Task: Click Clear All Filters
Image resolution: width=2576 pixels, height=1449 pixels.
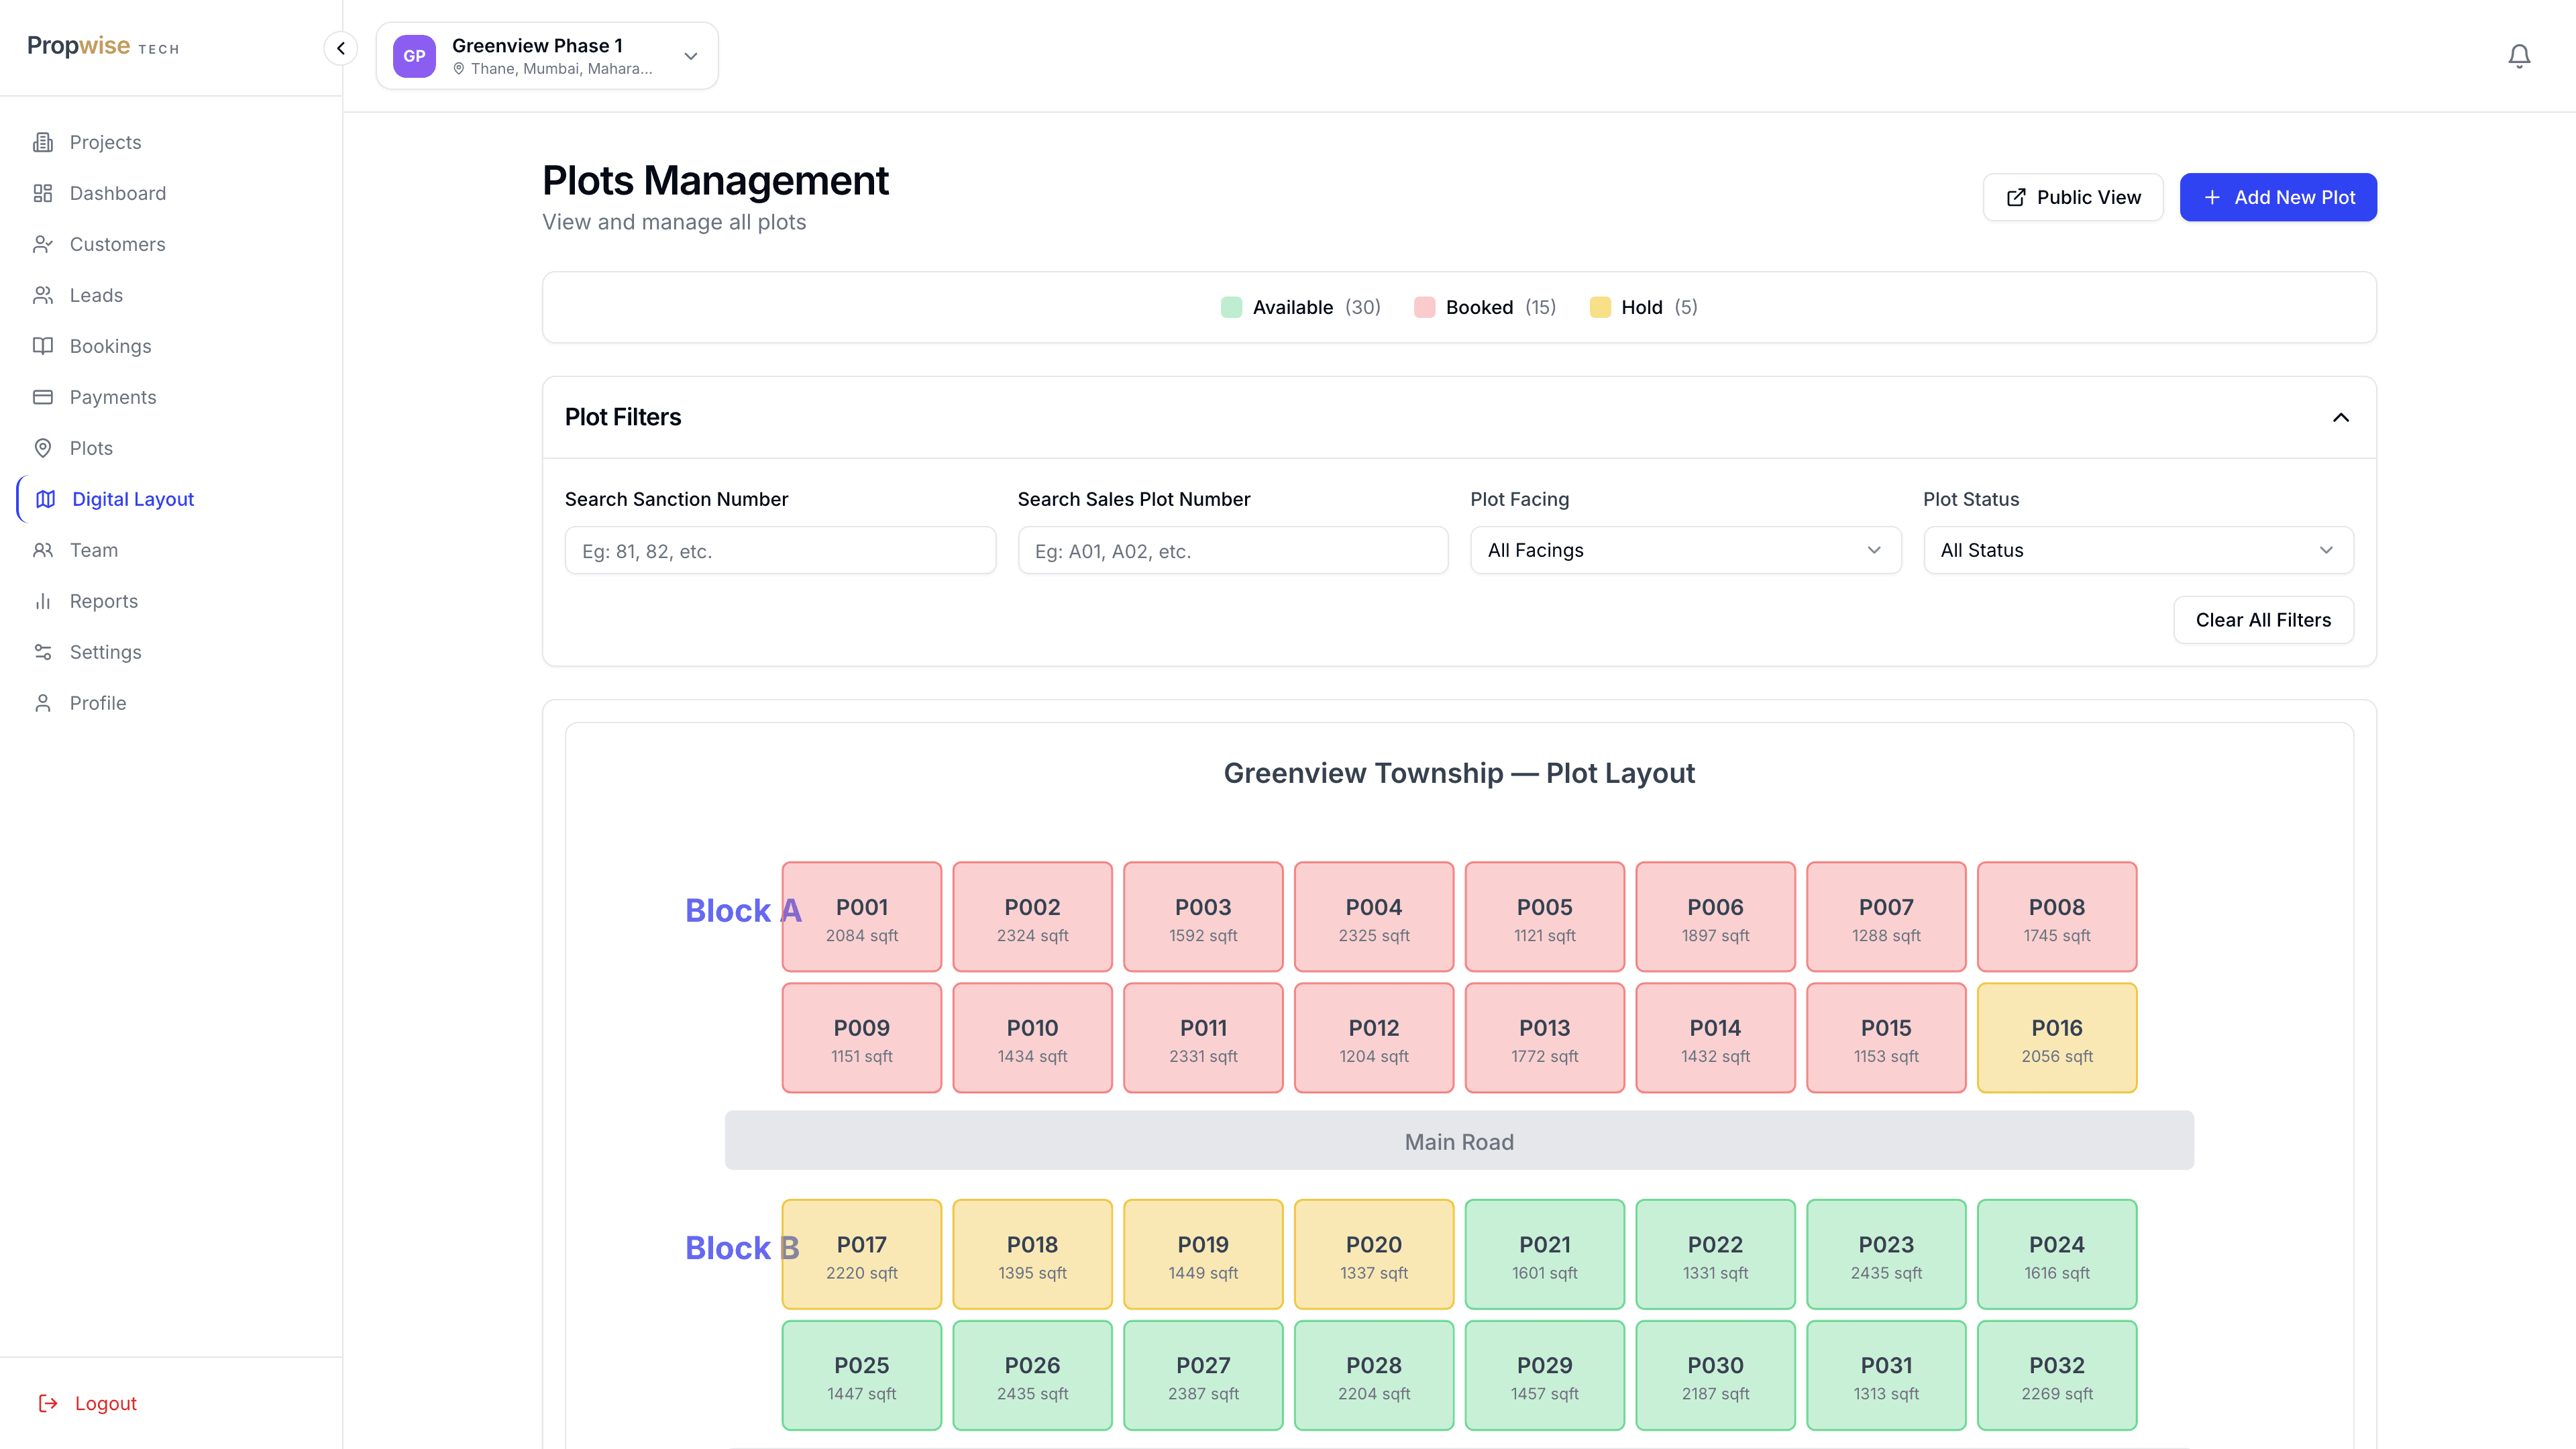Action: pos(2263,620)
